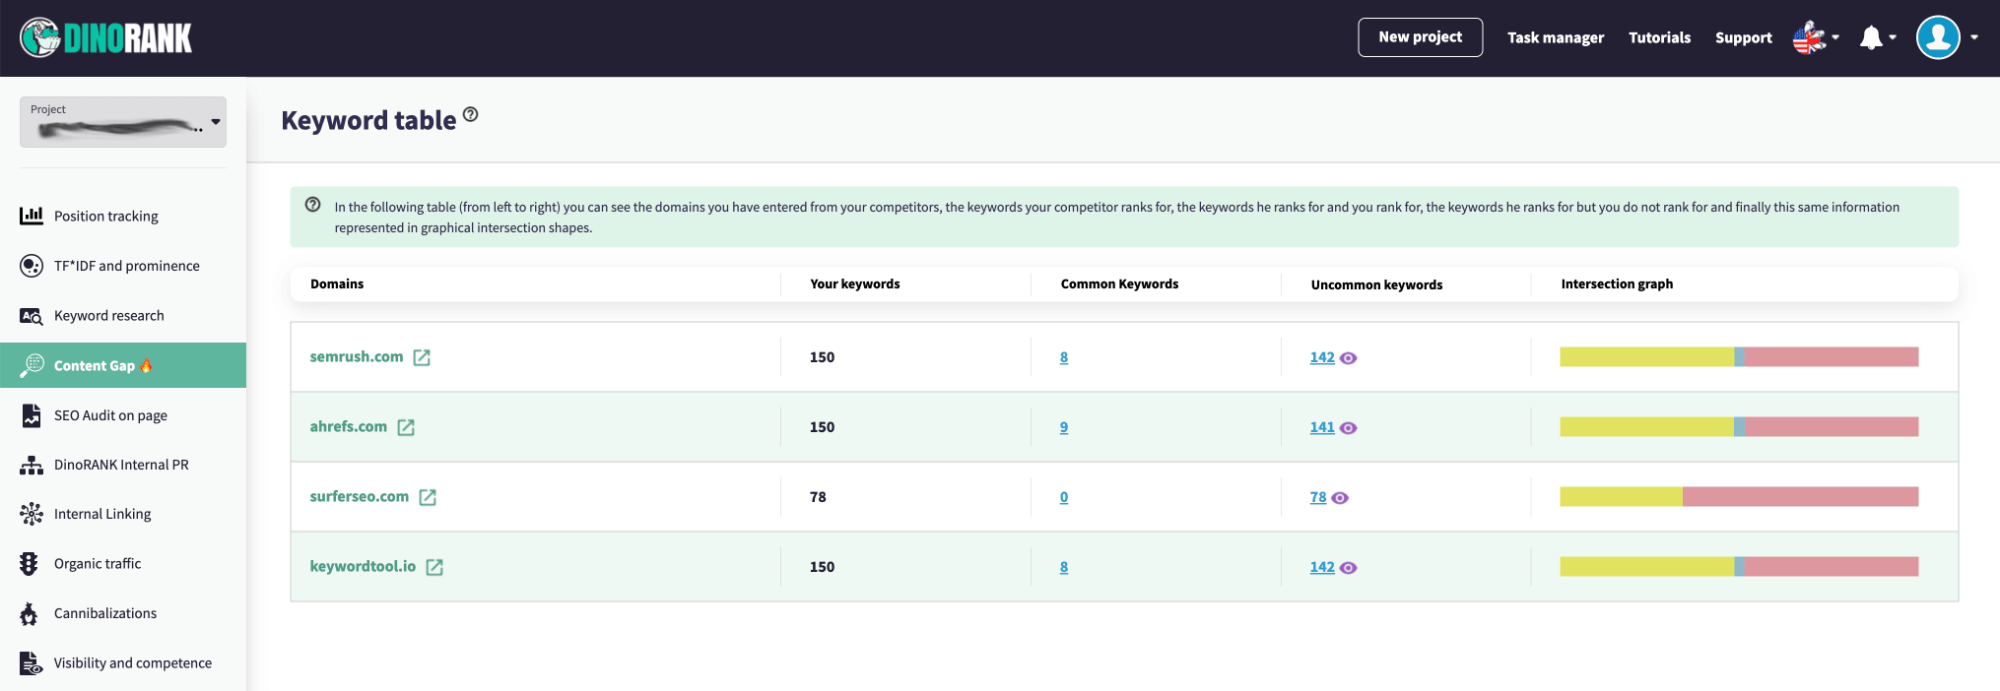Open semrush.com common keywords count 8
Image resolution: width=2000 pixels, height=691 pixels.
pos(1064,357)
